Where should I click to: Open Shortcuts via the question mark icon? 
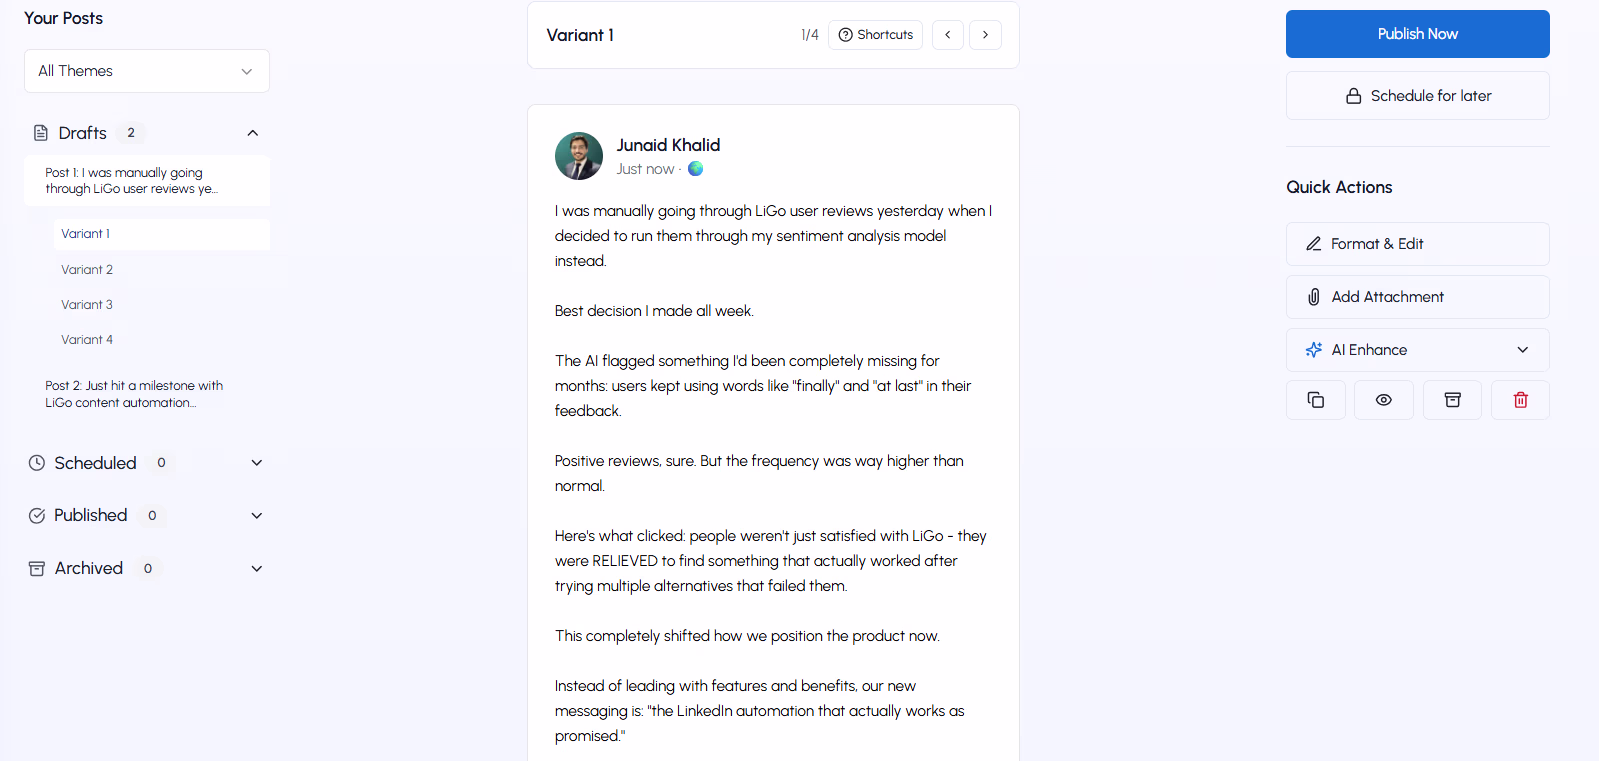click(x=844, y=34)
